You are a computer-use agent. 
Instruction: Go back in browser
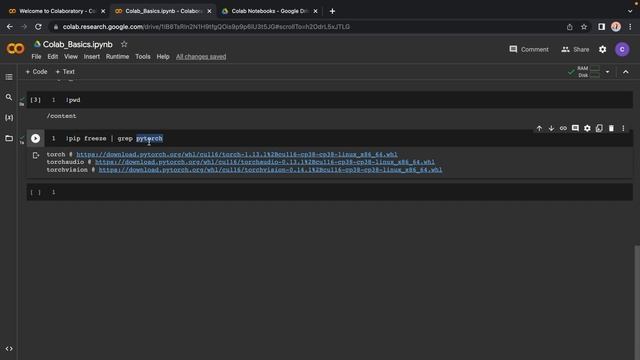coord(9,27)
